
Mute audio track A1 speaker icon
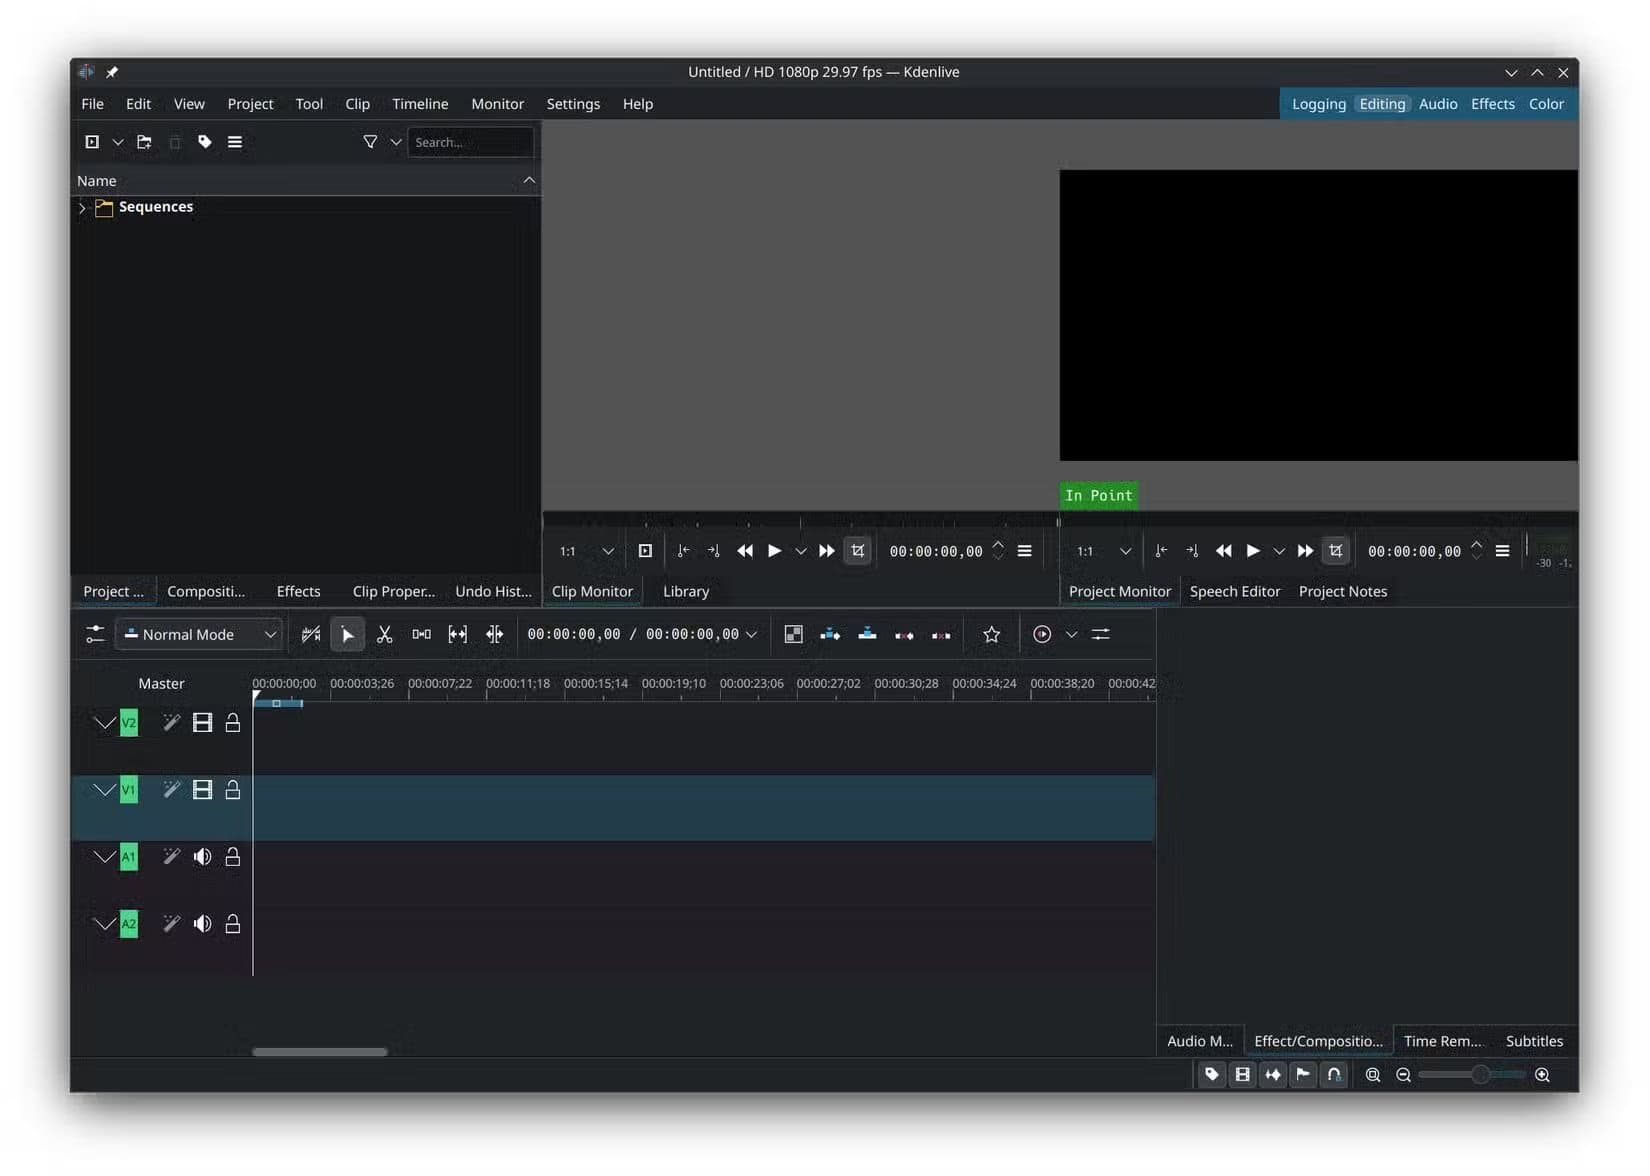click(x=202, y=856)
